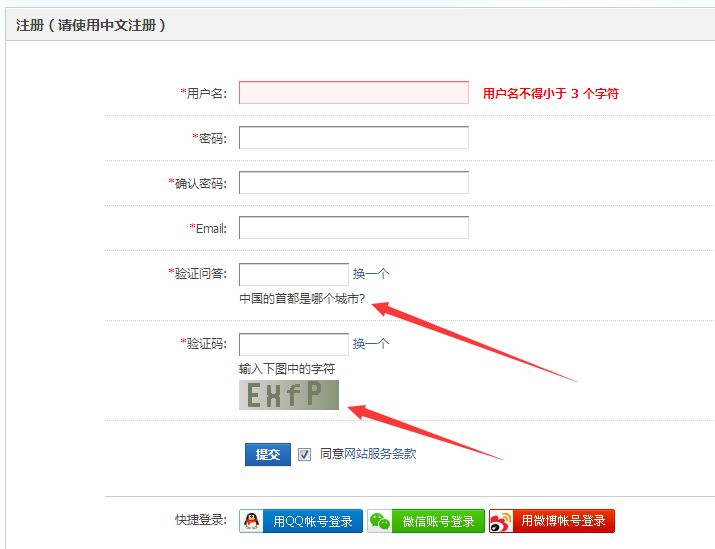Log in with 微信账号登录 button
Screen dimensions: 715x549
tap(426, 521)
